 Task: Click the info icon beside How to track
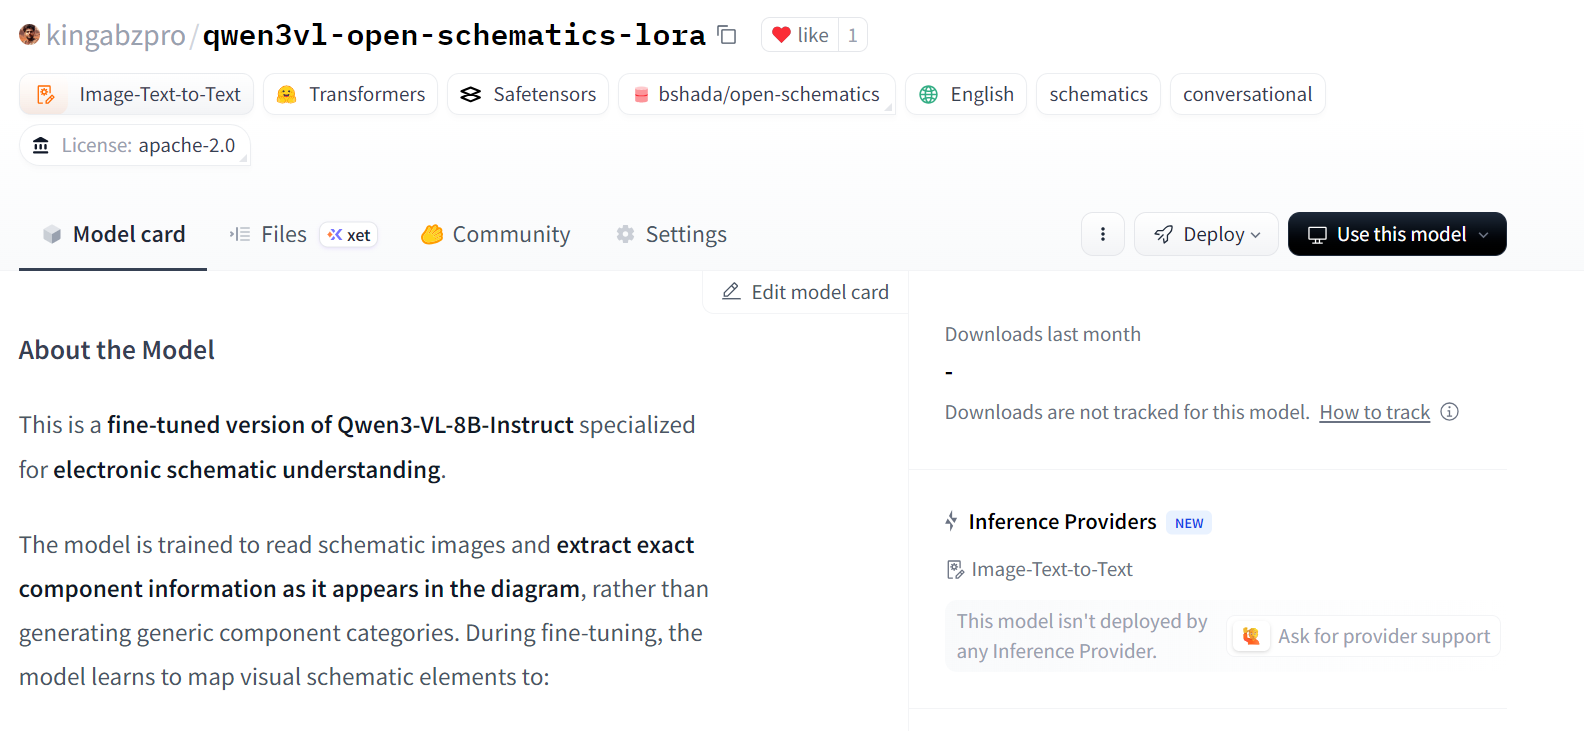(x=1450, y=412)
